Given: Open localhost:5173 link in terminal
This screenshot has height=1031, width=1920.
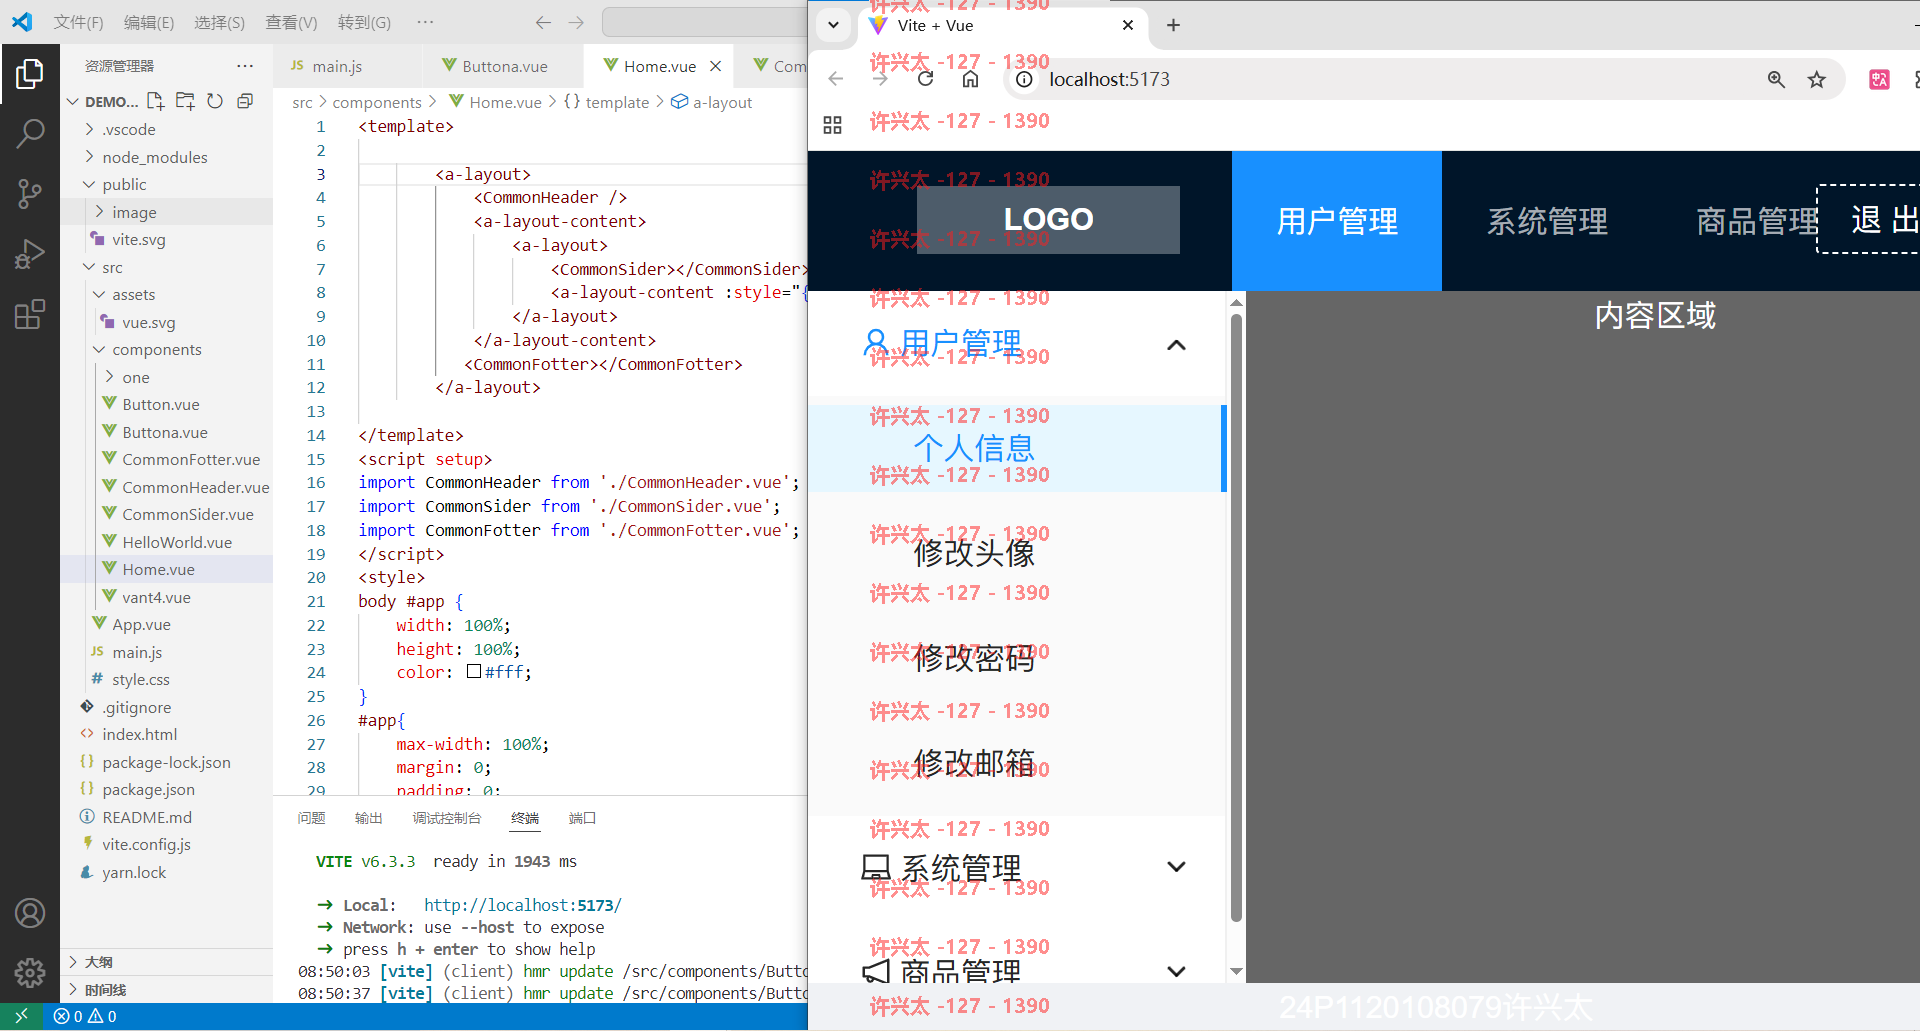Looking at the screenshot, I should (522, 905).
